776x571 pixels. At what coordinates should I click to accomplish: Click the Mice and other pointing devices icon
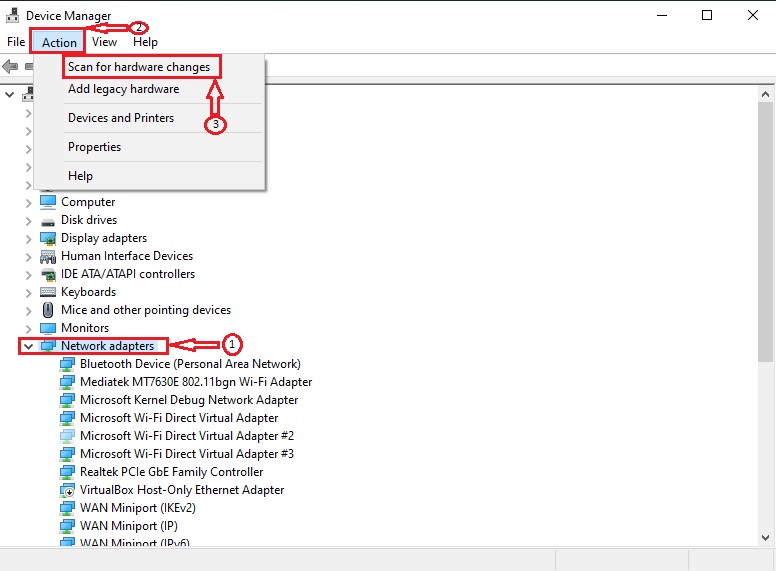pos(47,310)
